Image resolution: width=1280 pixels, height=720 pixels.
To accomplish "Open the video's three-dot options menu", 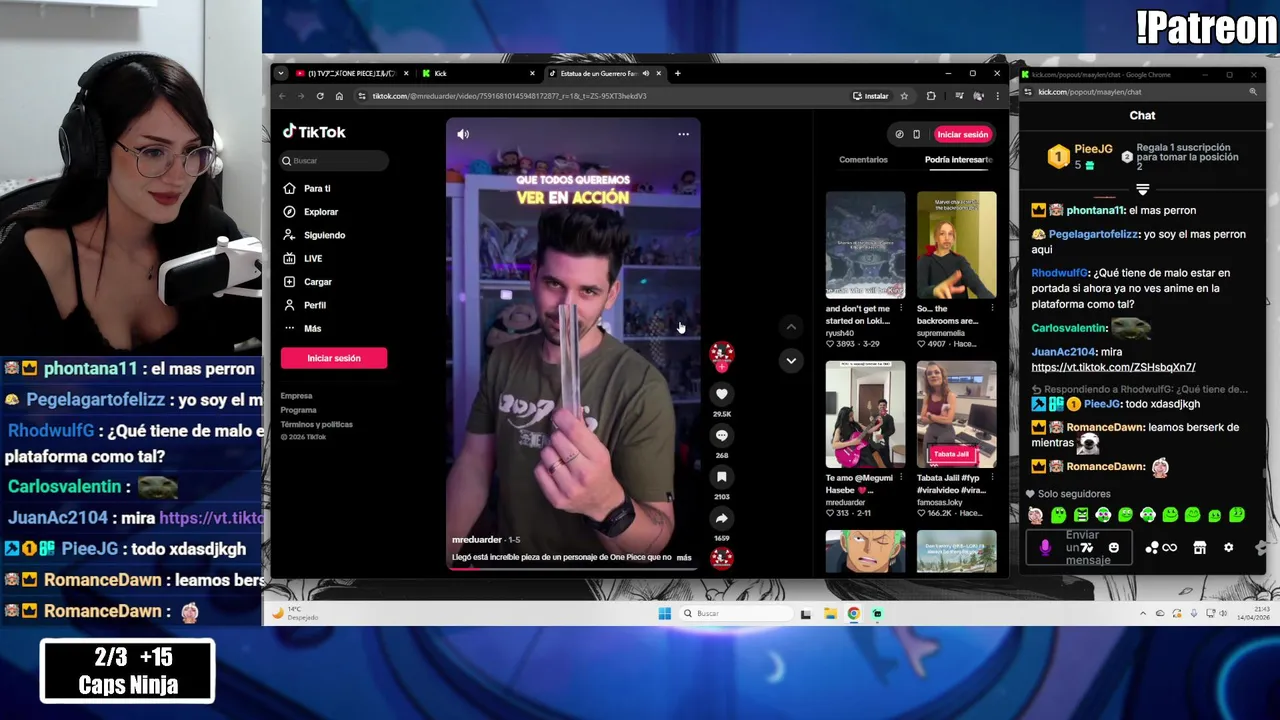I will tap(683, 134).
